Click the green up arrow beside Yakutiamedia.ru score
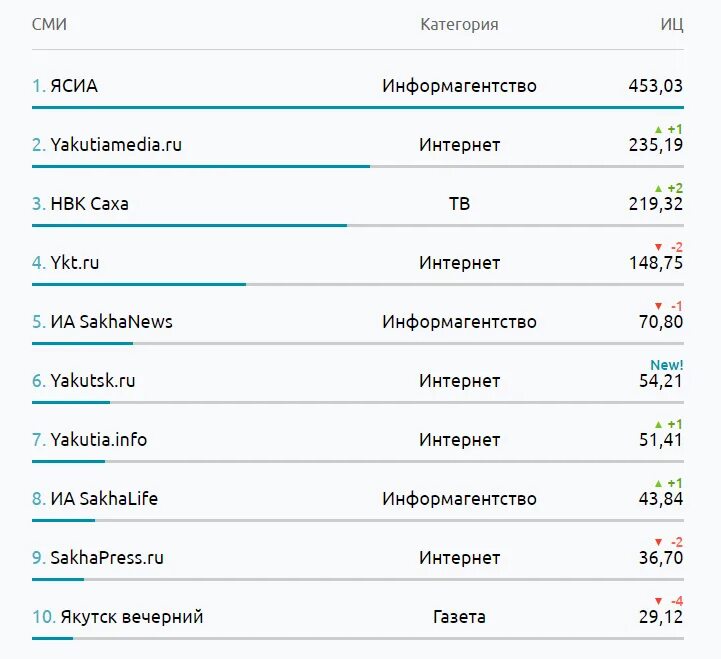This screenshot has height=659, width=721. click(657, 129)
